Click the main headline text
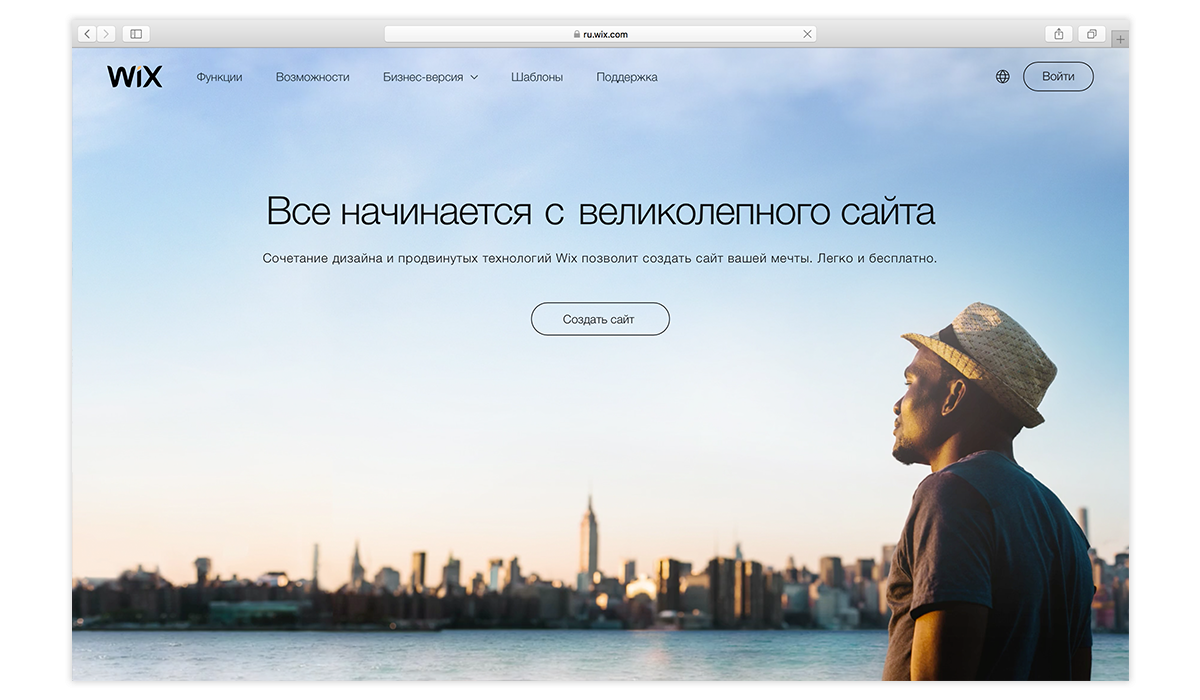1200x700 pixels. pos(600,212)
